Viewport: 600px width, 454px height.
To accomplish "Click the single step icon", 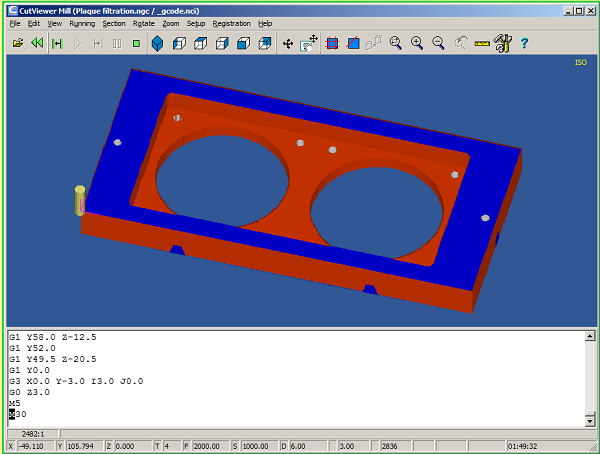I will [98, 43].
